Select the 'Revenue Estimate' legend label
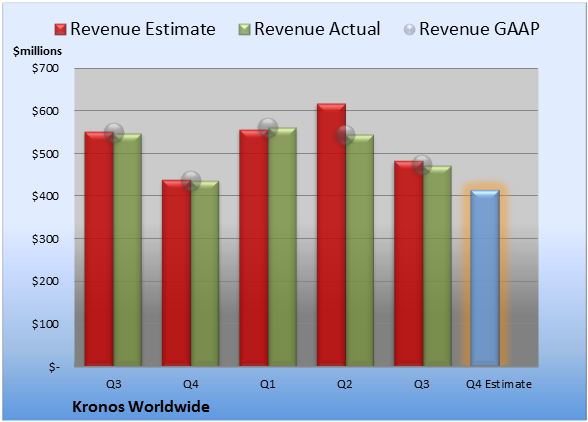Viewport: 588px width, 422px height. pyautogui.click(x=143, y=29)
